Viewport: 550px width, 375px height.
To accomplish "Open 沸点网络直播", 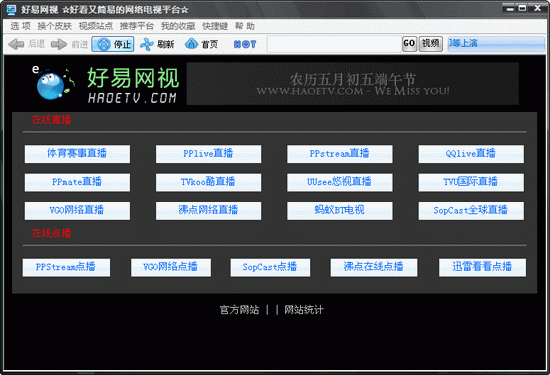I will coord(208,210).
